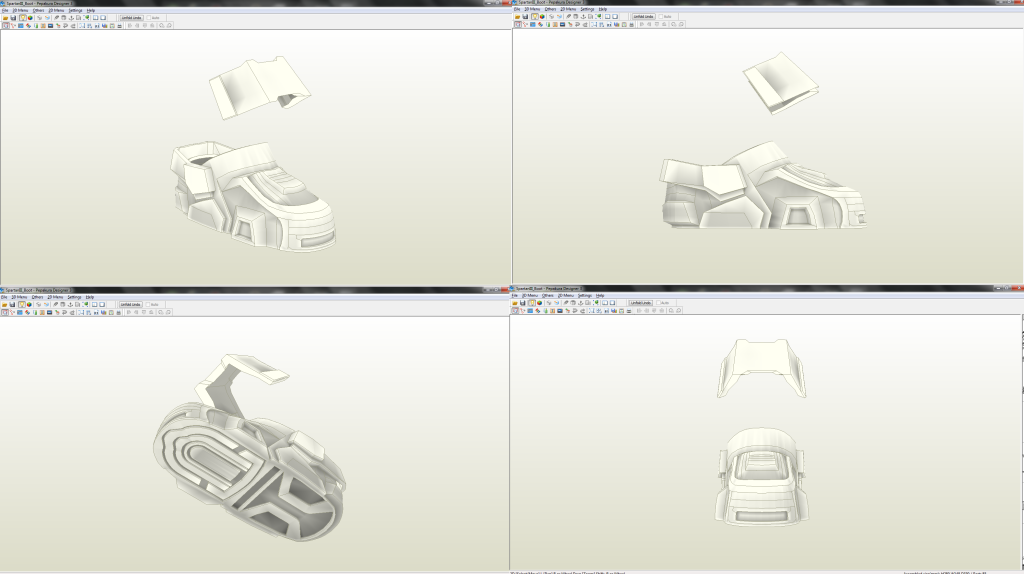Viewport: 1024px width, 574px height.
Task: Click the light bulb icon in bottom-left window
Action: point(21,304)
